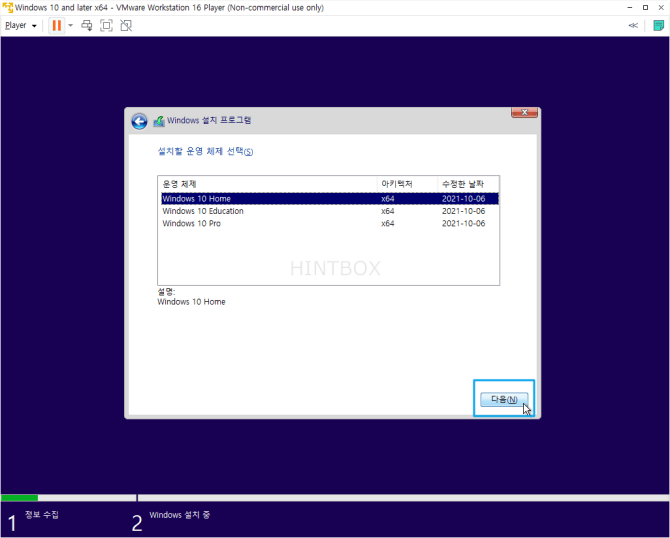Click the Windows setup program icon
Image resolution: width=670 pixels, height=538 pixels.
(x=159, y=121)
